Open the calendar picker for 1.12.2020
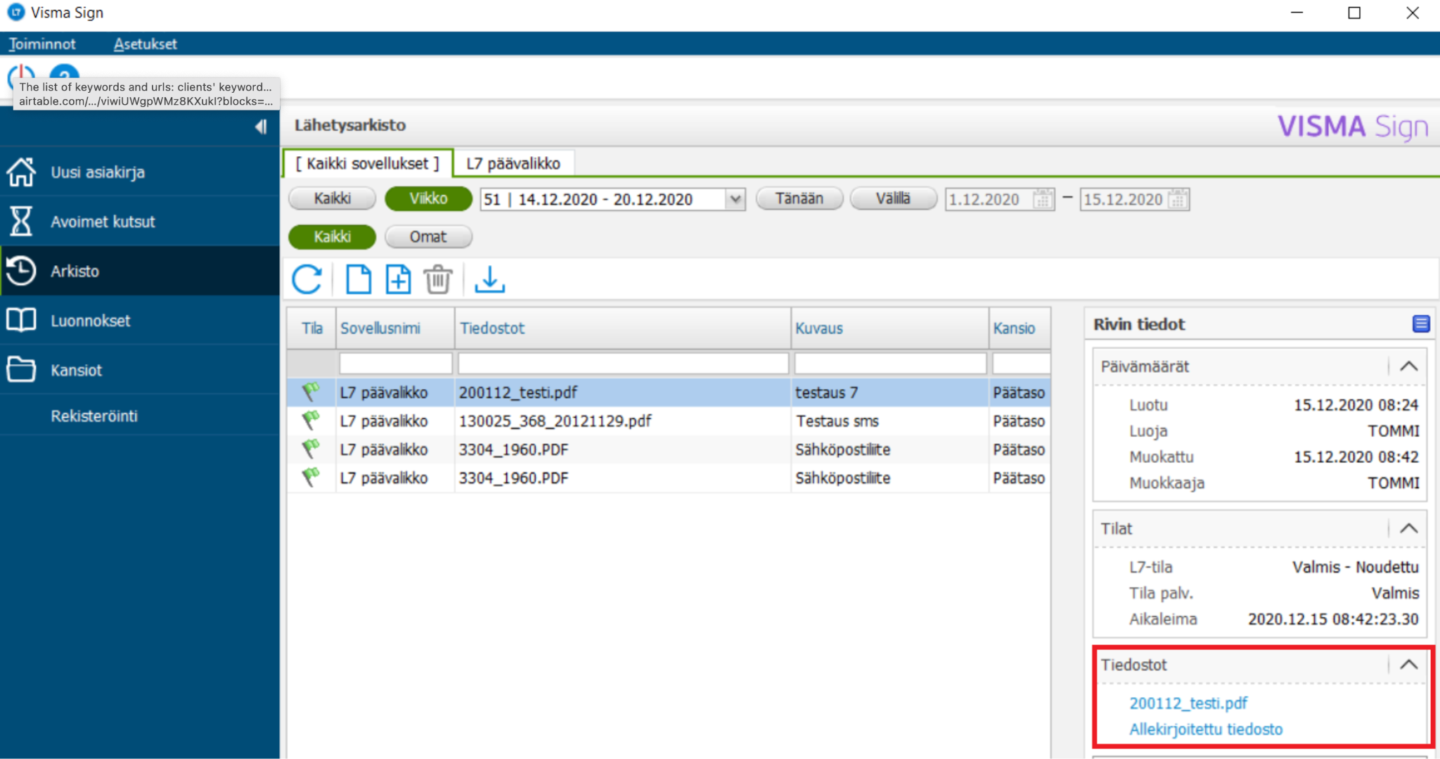 (x=1043, y=199)
